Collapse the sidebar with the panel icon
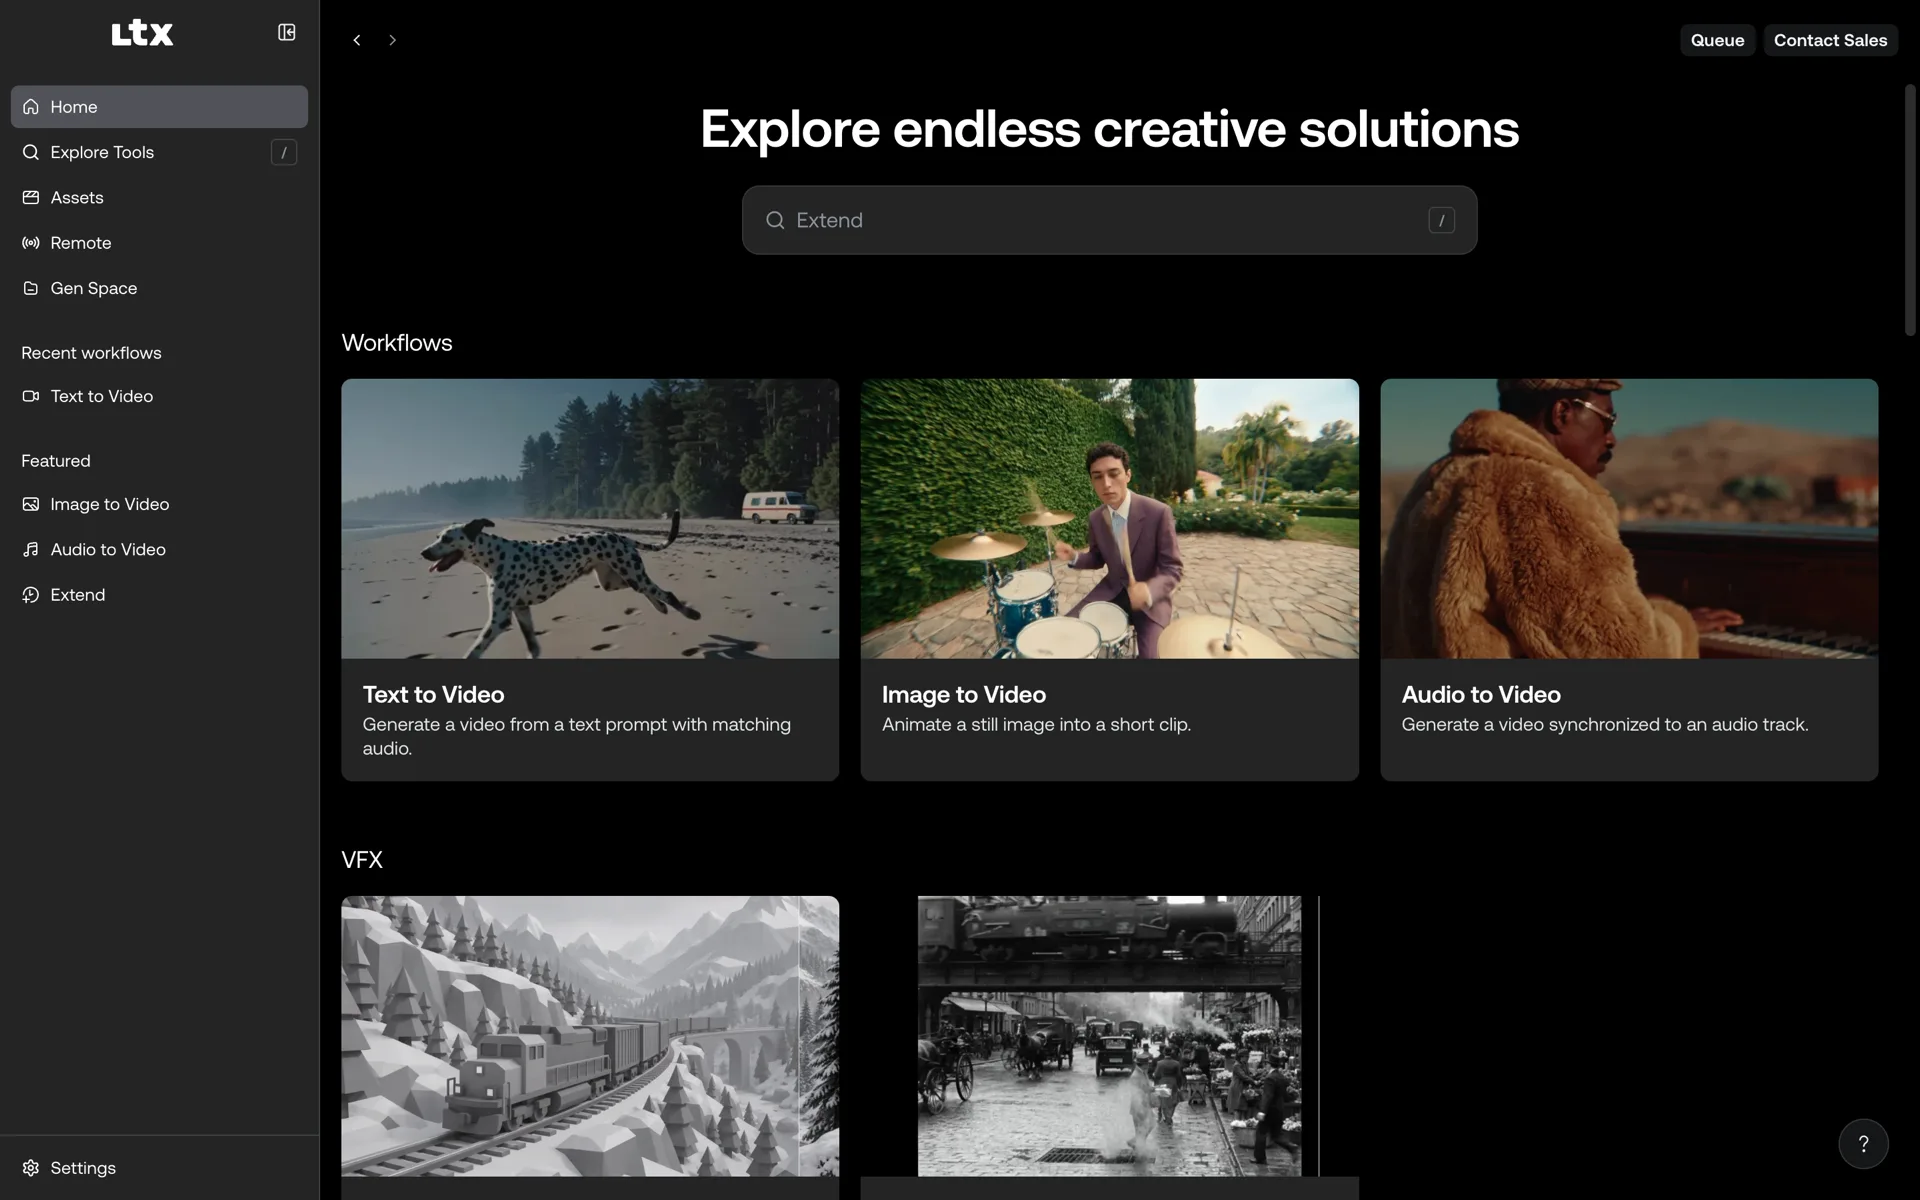The height and width of the screenshot is (1200, 1920). tap(287, 33)
